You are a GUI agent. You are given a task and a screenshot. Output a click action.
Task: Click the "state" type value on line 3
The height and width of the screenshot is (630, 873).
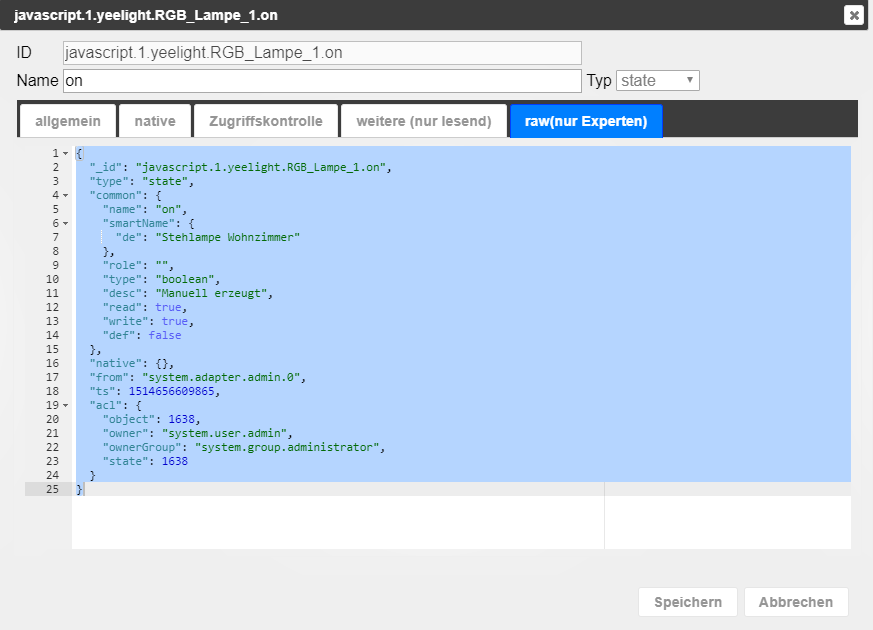coord(165,181)
